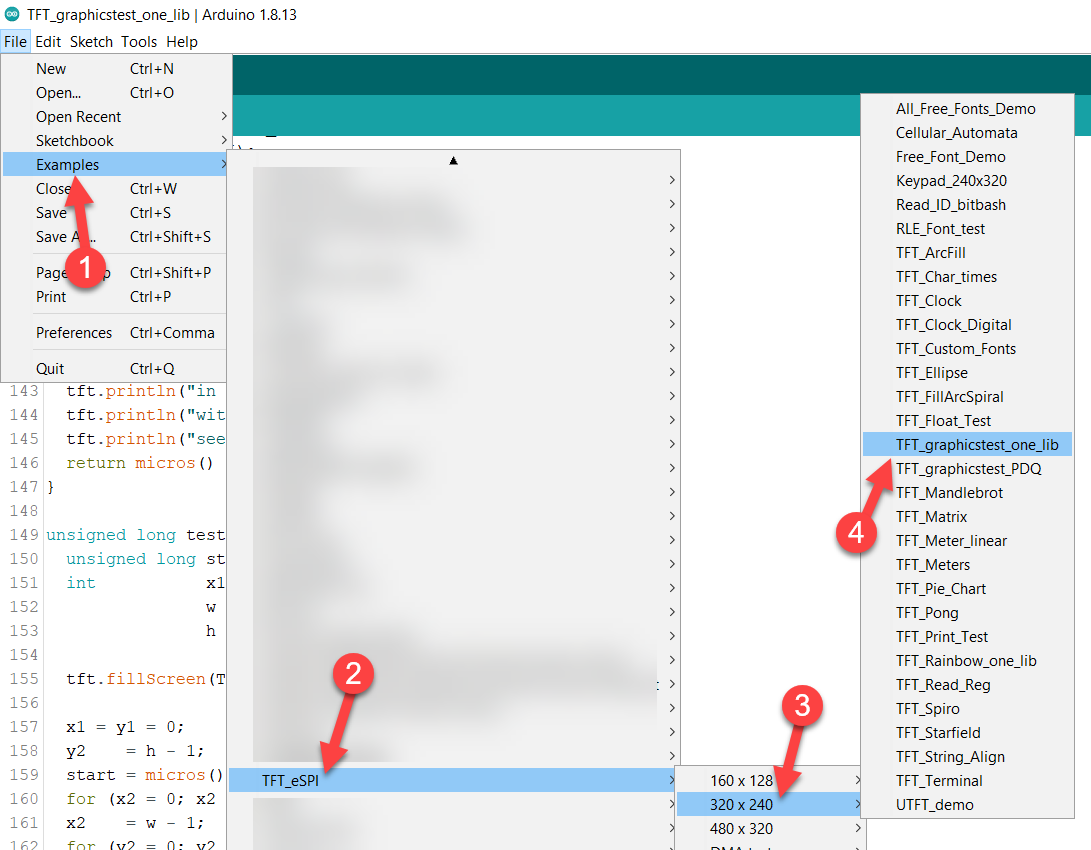Open the TFT_Clock example

pos(967,301)
